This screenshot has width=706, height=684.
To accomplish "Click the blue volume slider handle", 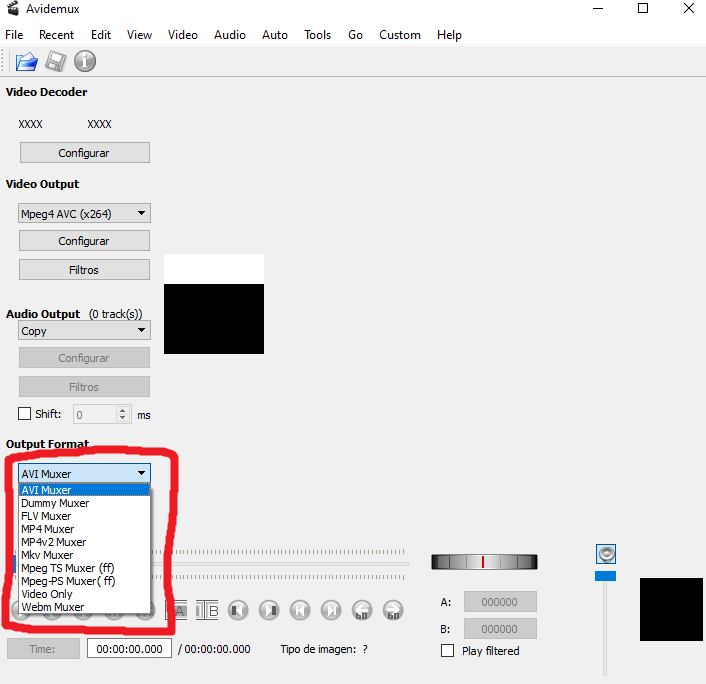I will pyautogui.click(x=605, y=576).
